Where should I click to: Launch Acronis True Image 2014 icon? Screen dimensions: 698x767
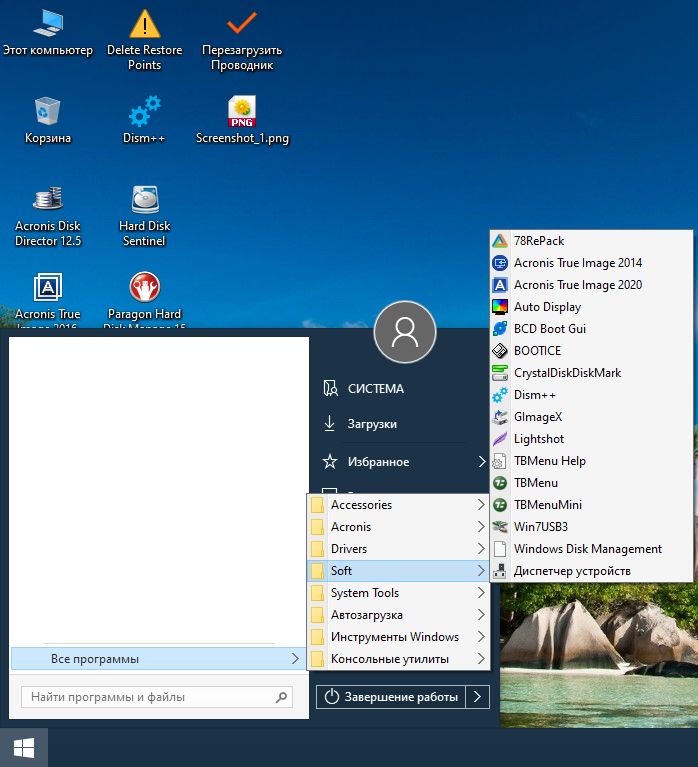tap(499, 263)
